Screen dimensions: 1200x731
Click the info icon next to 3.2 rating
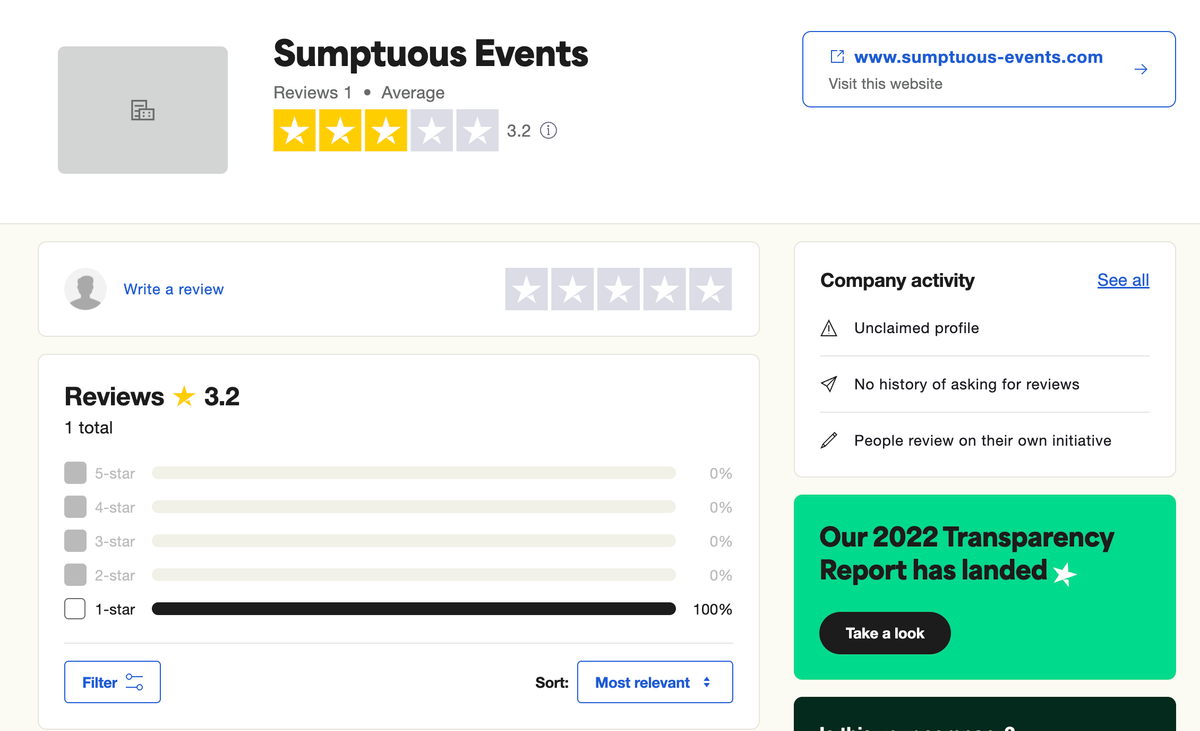coord(548,130)
